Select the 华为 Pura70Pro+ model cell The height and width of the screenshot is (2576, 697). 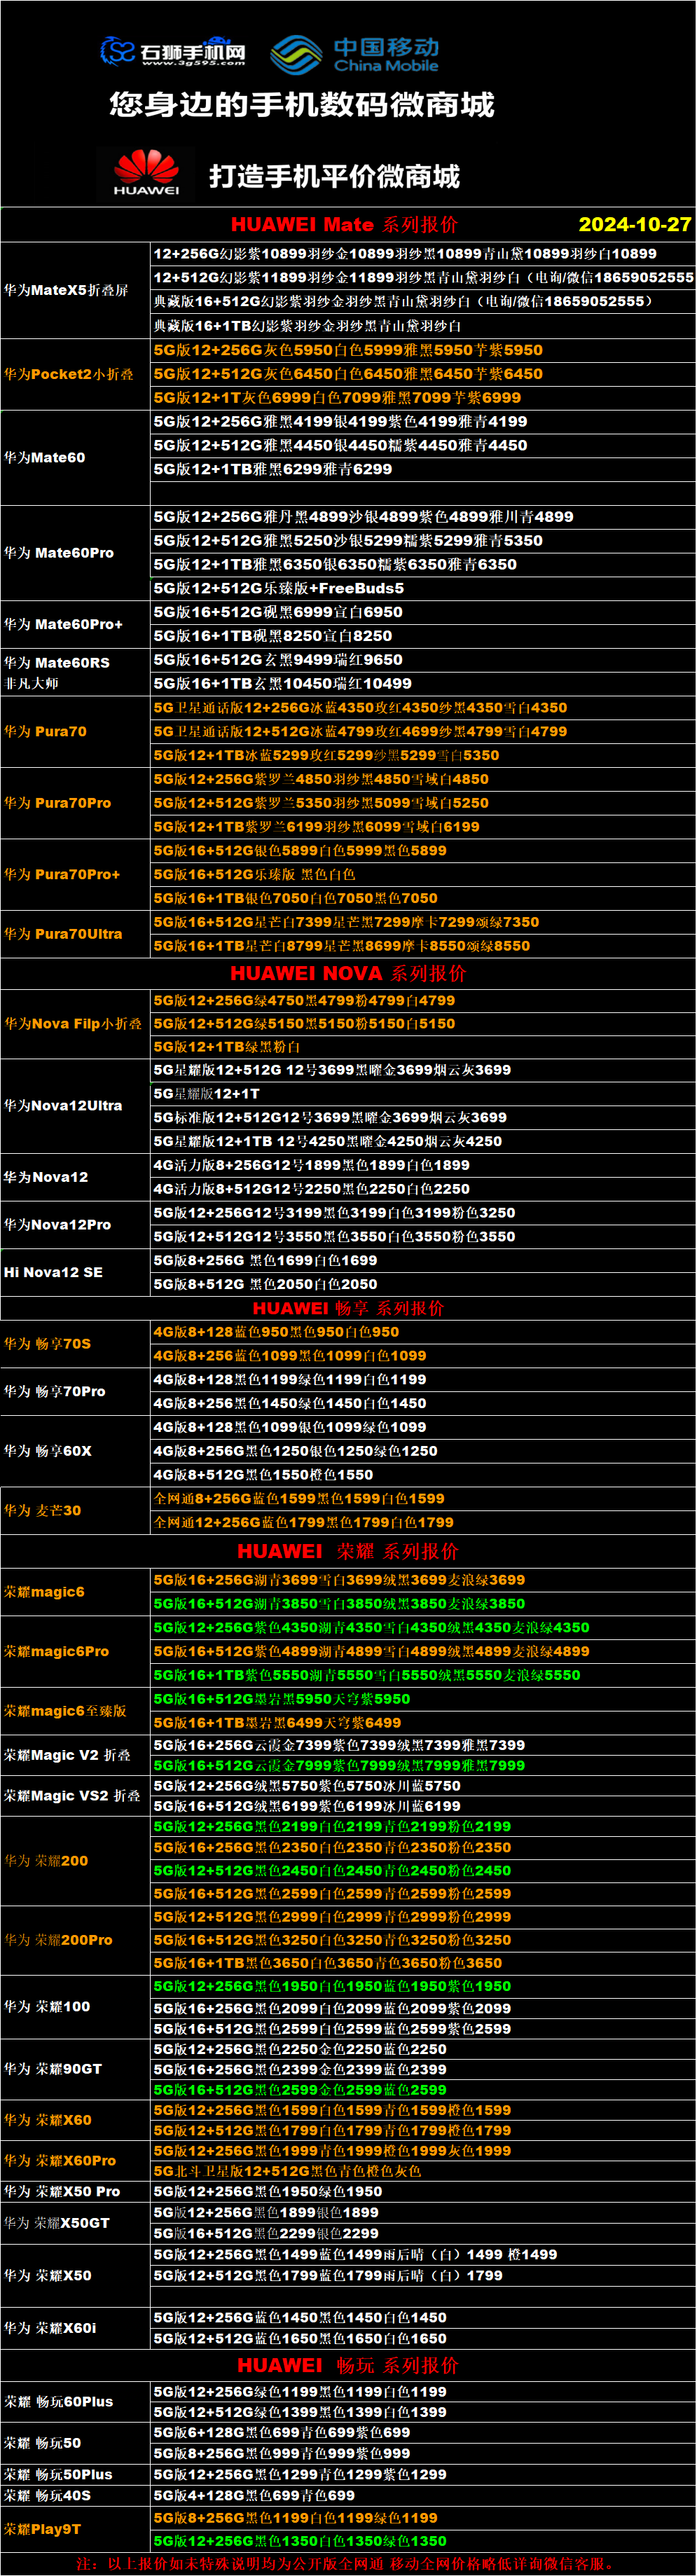pos(76,874)
